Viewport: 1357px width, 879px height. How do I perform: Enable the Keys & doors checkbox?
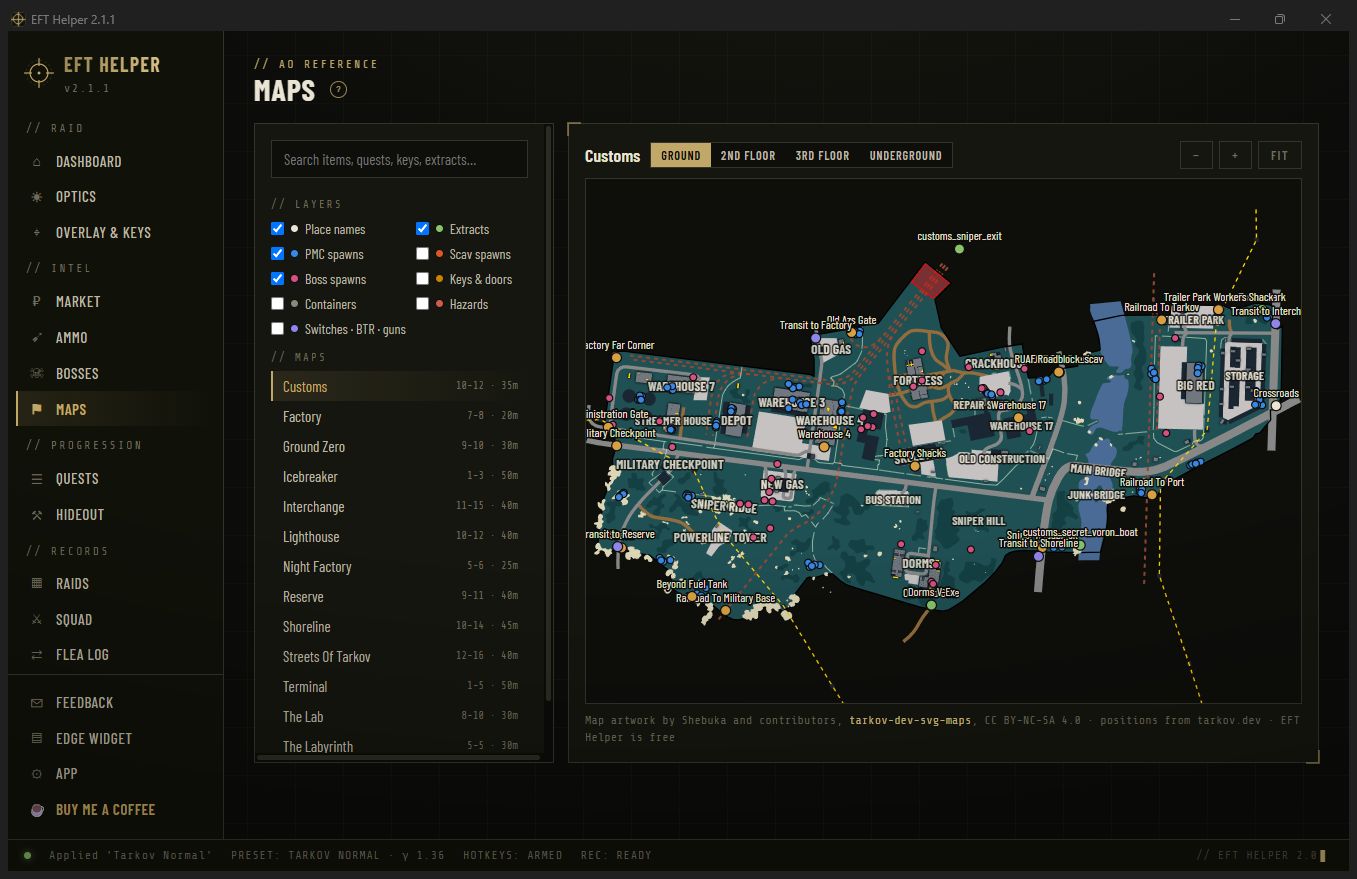423,279
